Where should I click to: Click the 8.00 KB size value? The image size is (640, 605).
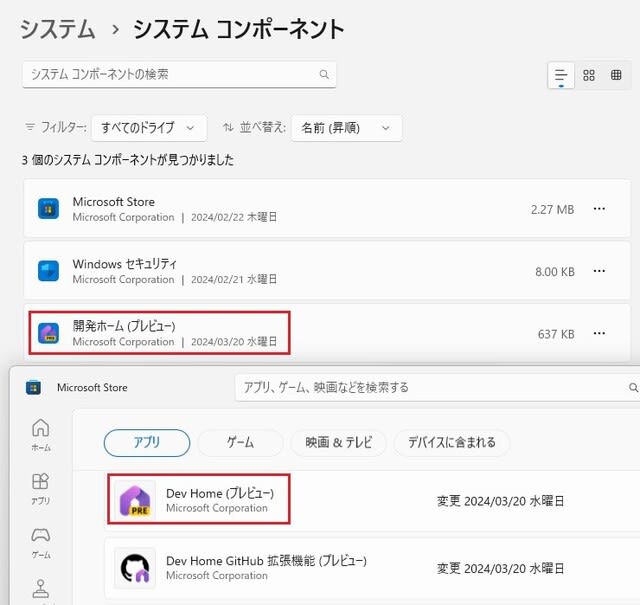click(555, 272)
